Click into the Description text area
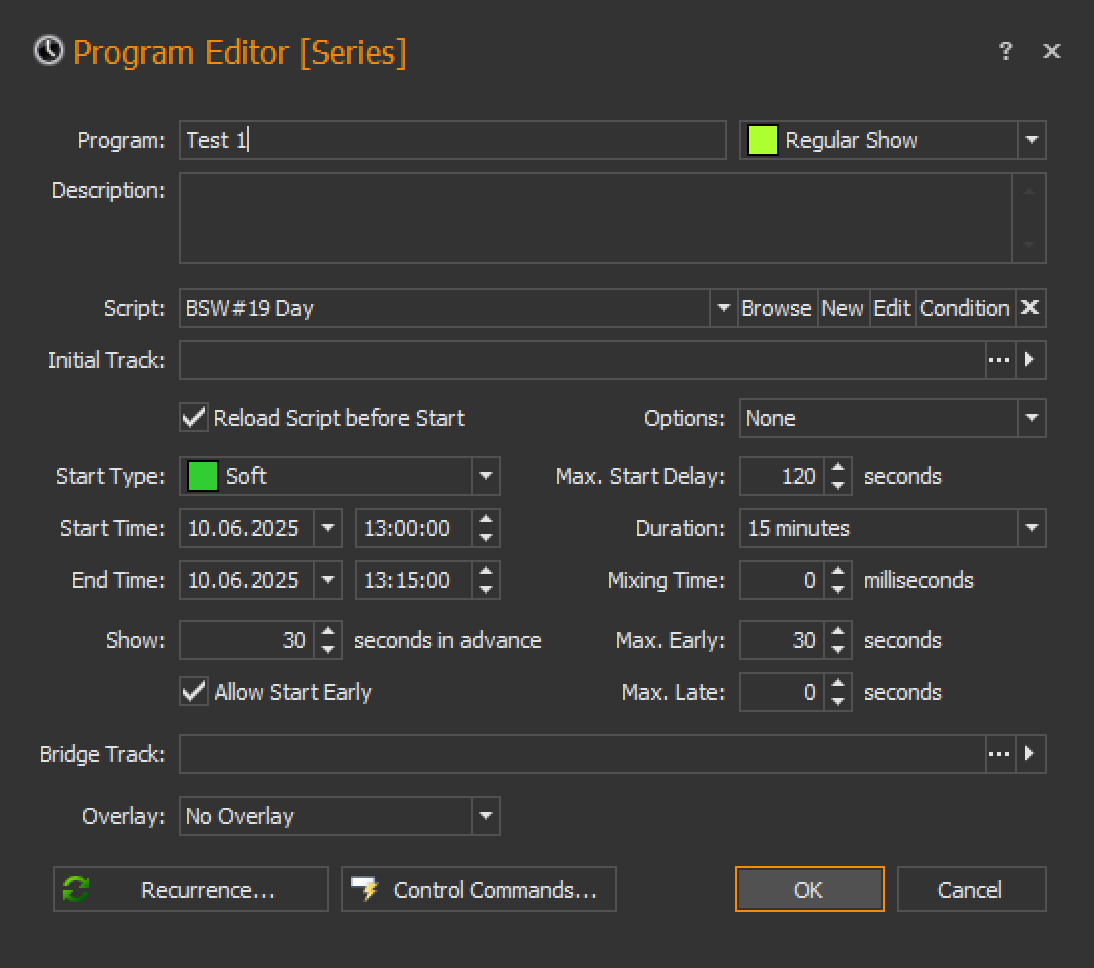Screen dimensions: 1094x968 pos(595,219)
